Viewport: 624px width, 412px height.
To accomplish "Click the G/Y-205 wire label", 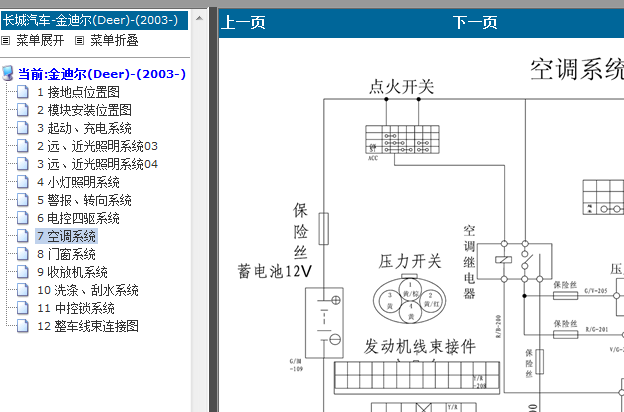I will [x=596, y=291].
